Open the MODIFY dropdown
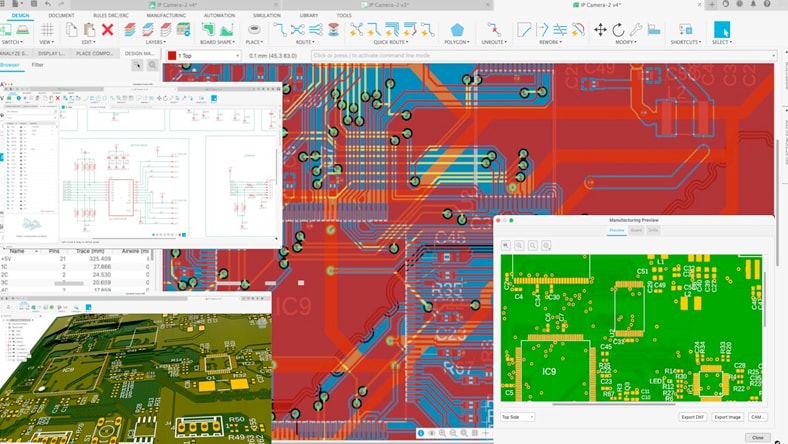788x444 pixels. click(x=626, y=42)
